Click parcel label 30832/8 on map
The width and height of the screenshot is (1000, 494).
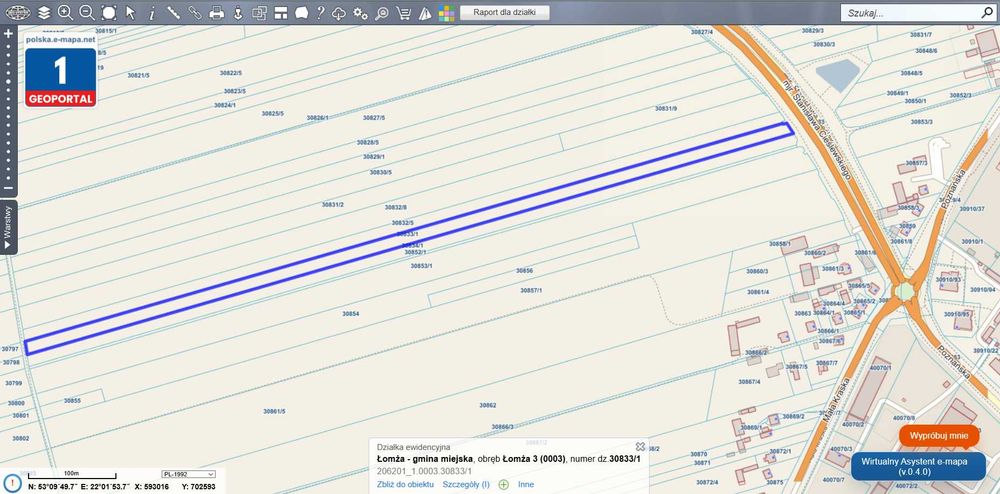point(395,207)
